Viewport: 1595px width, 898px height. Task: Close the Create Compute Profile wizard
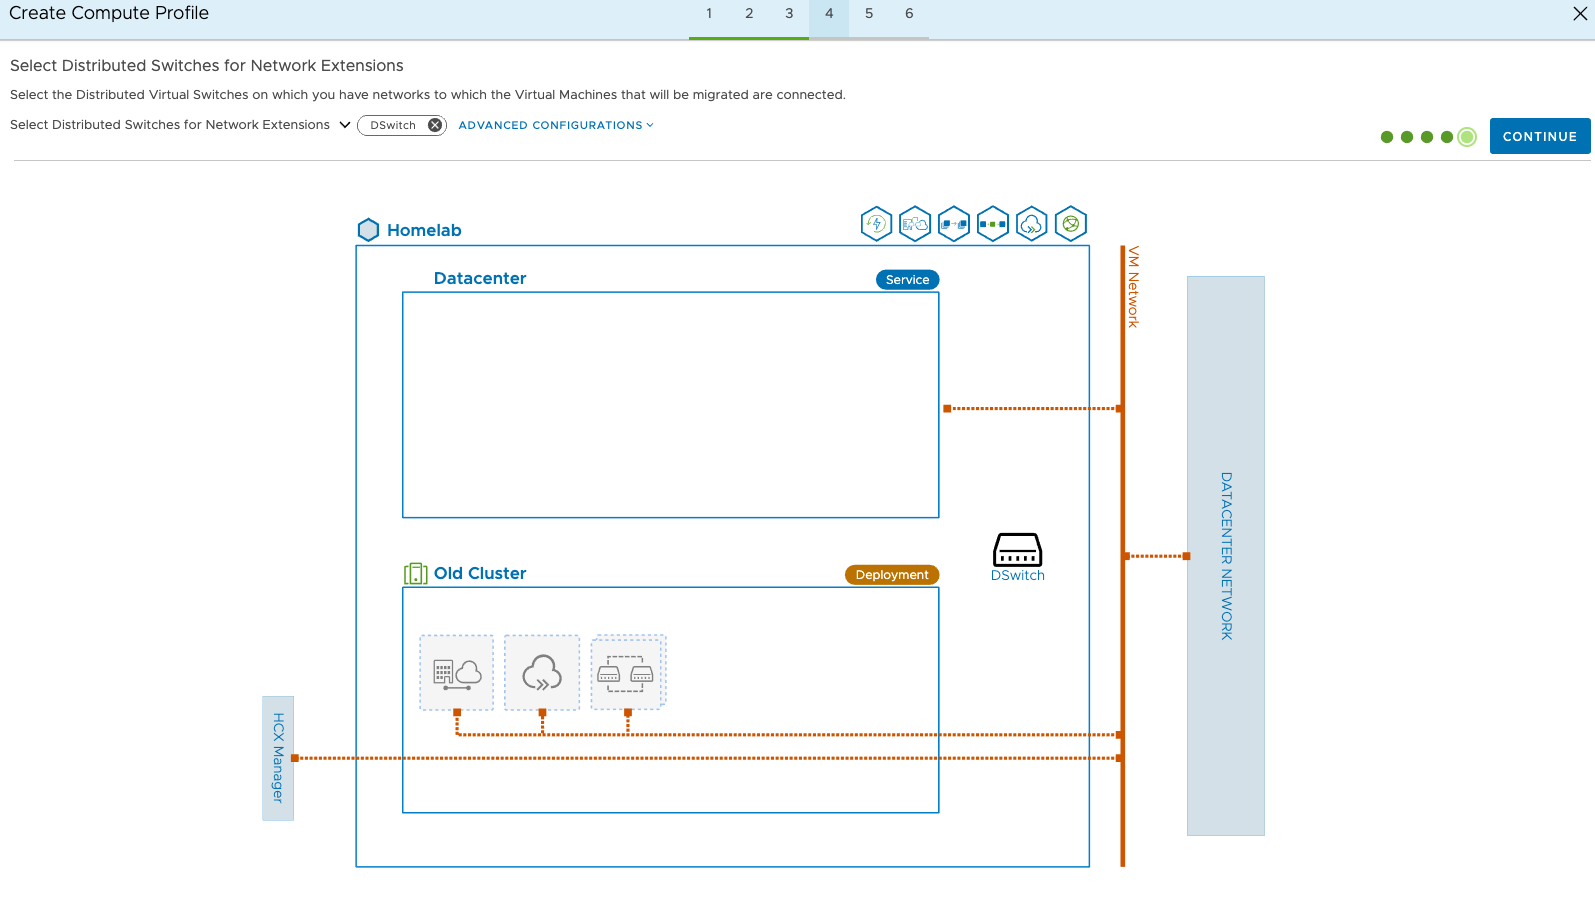1580,14
